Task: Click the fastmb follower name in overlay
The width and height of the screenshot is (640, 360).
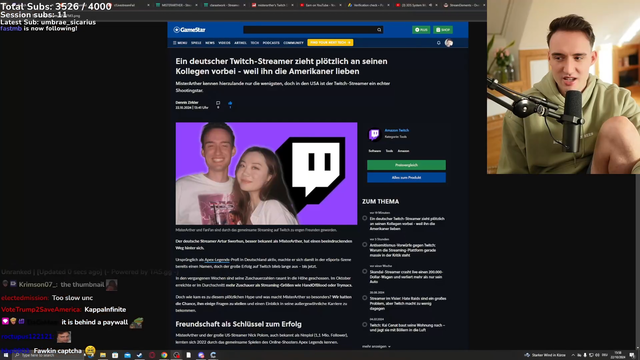Action: tap(11, 29)
